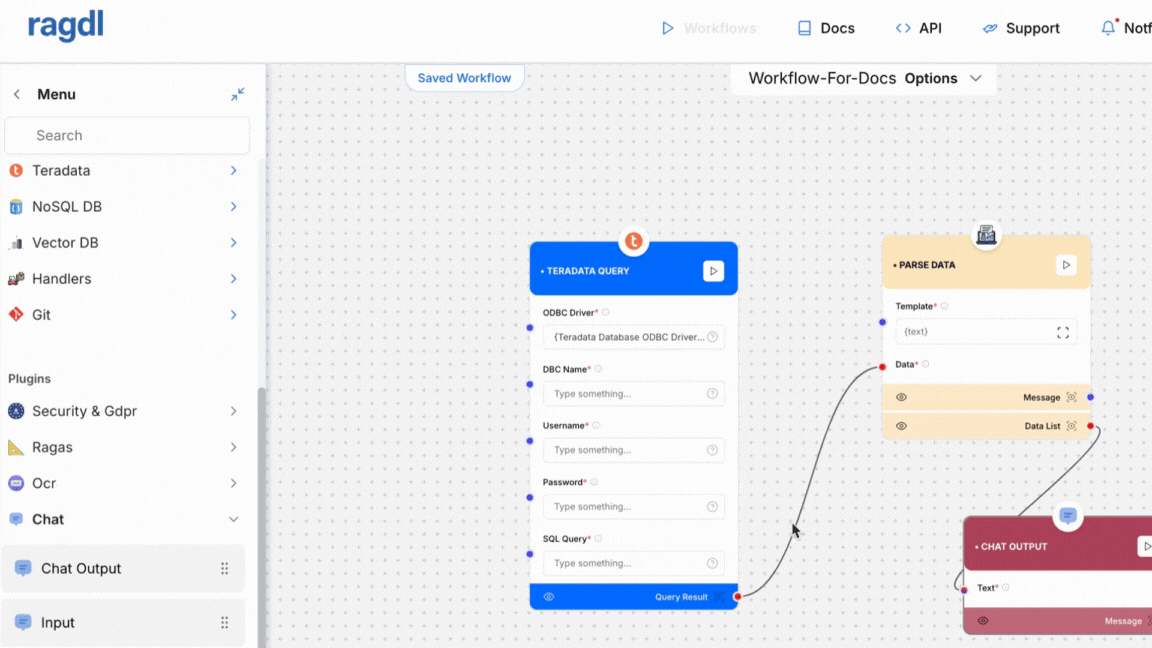Open the API nav item
This screenshot has width=1152, height=648.
(918, 28)
